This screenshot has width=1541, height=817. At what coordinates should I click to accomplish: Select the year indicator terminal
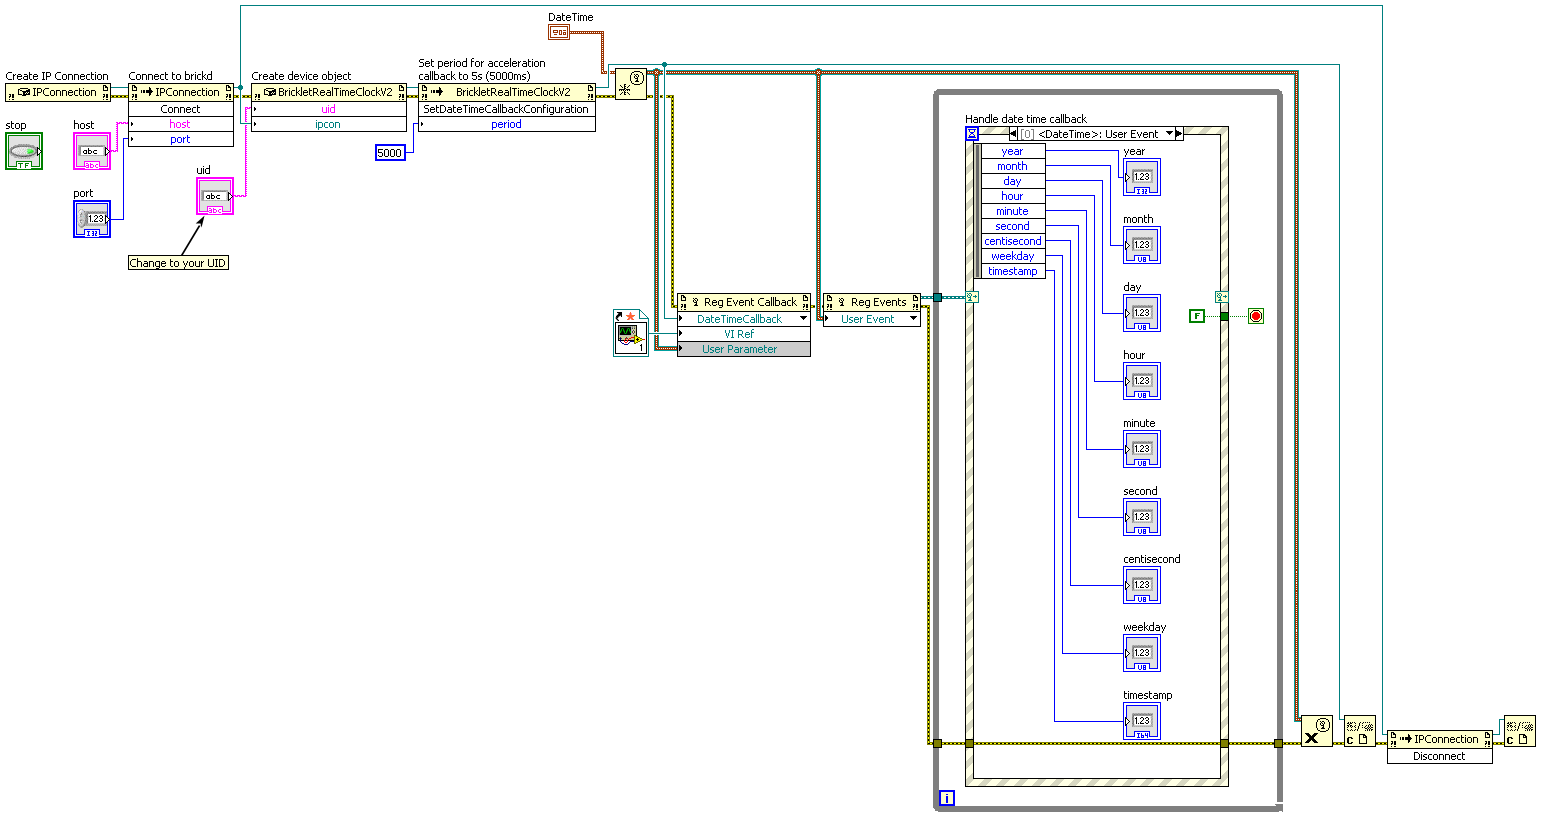point(1142,177)
